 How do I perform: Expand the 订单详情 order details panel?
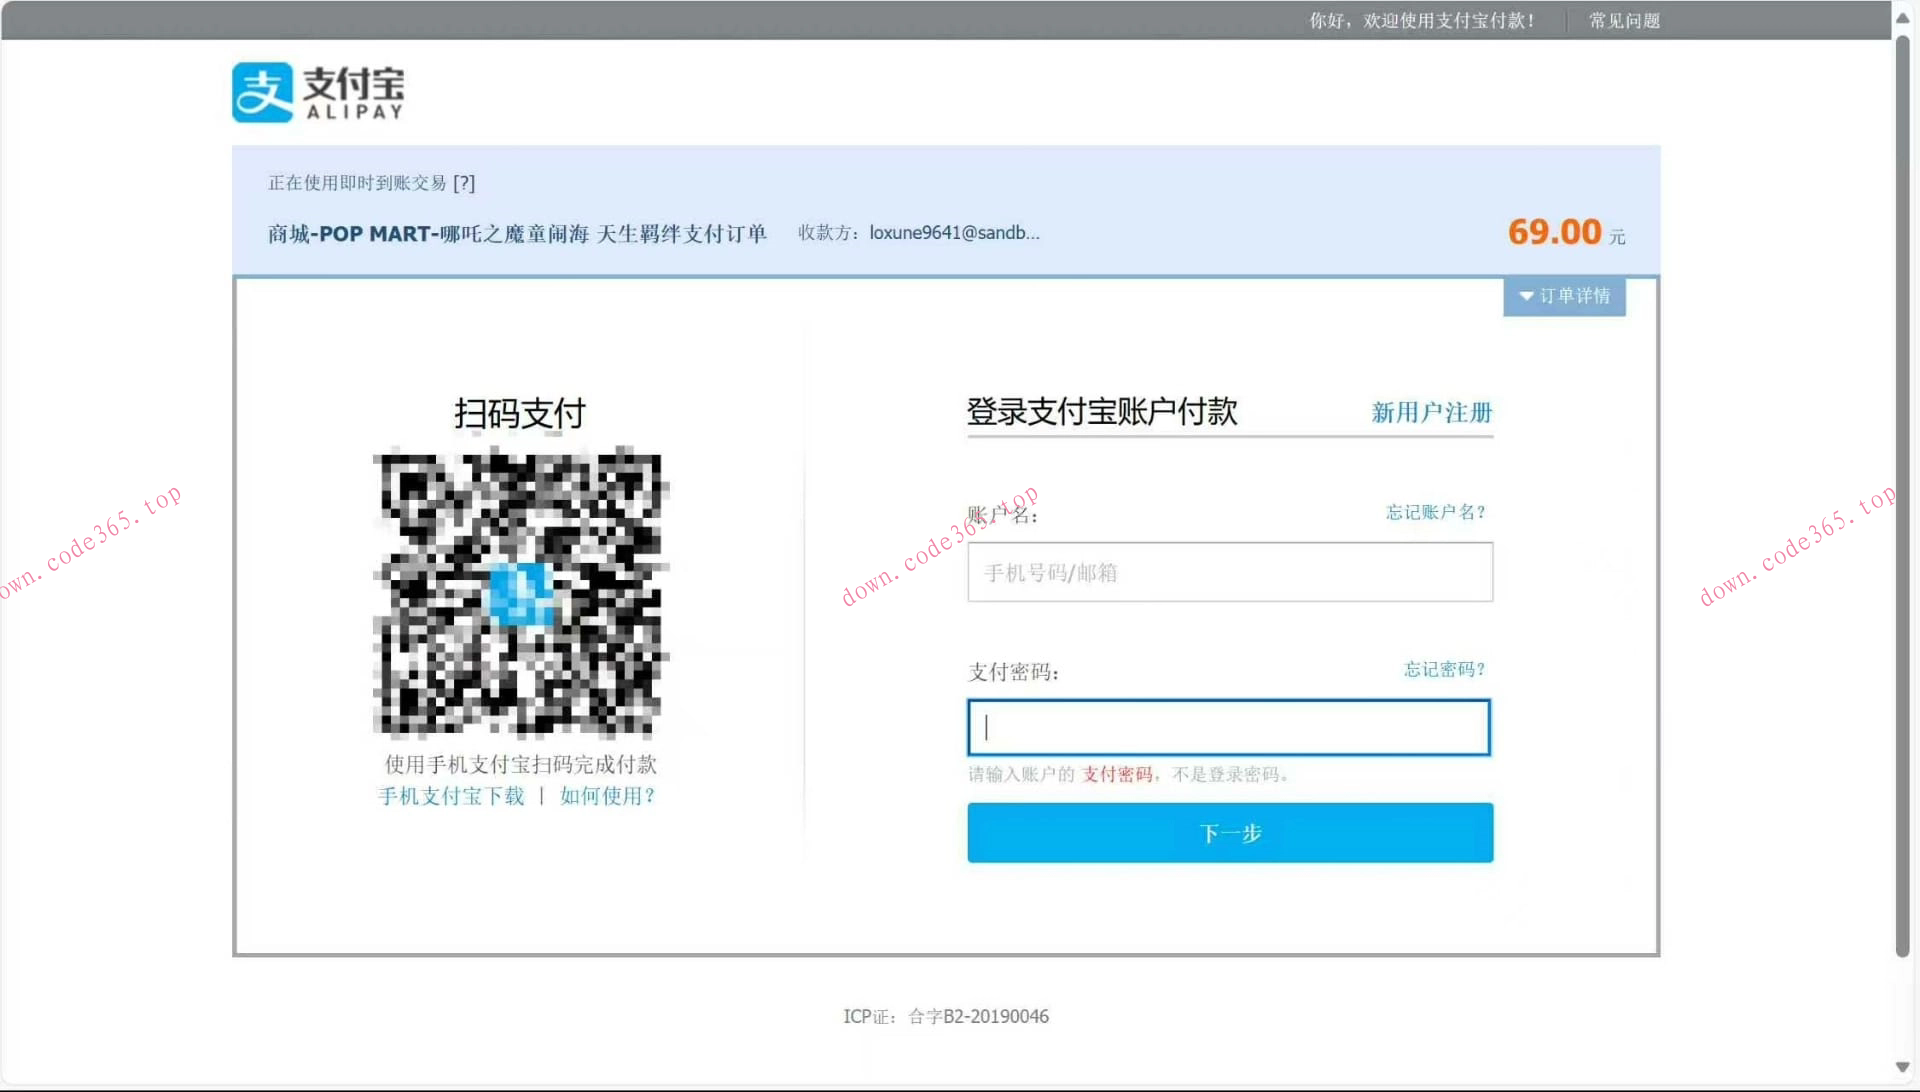tap(1565, 296)
